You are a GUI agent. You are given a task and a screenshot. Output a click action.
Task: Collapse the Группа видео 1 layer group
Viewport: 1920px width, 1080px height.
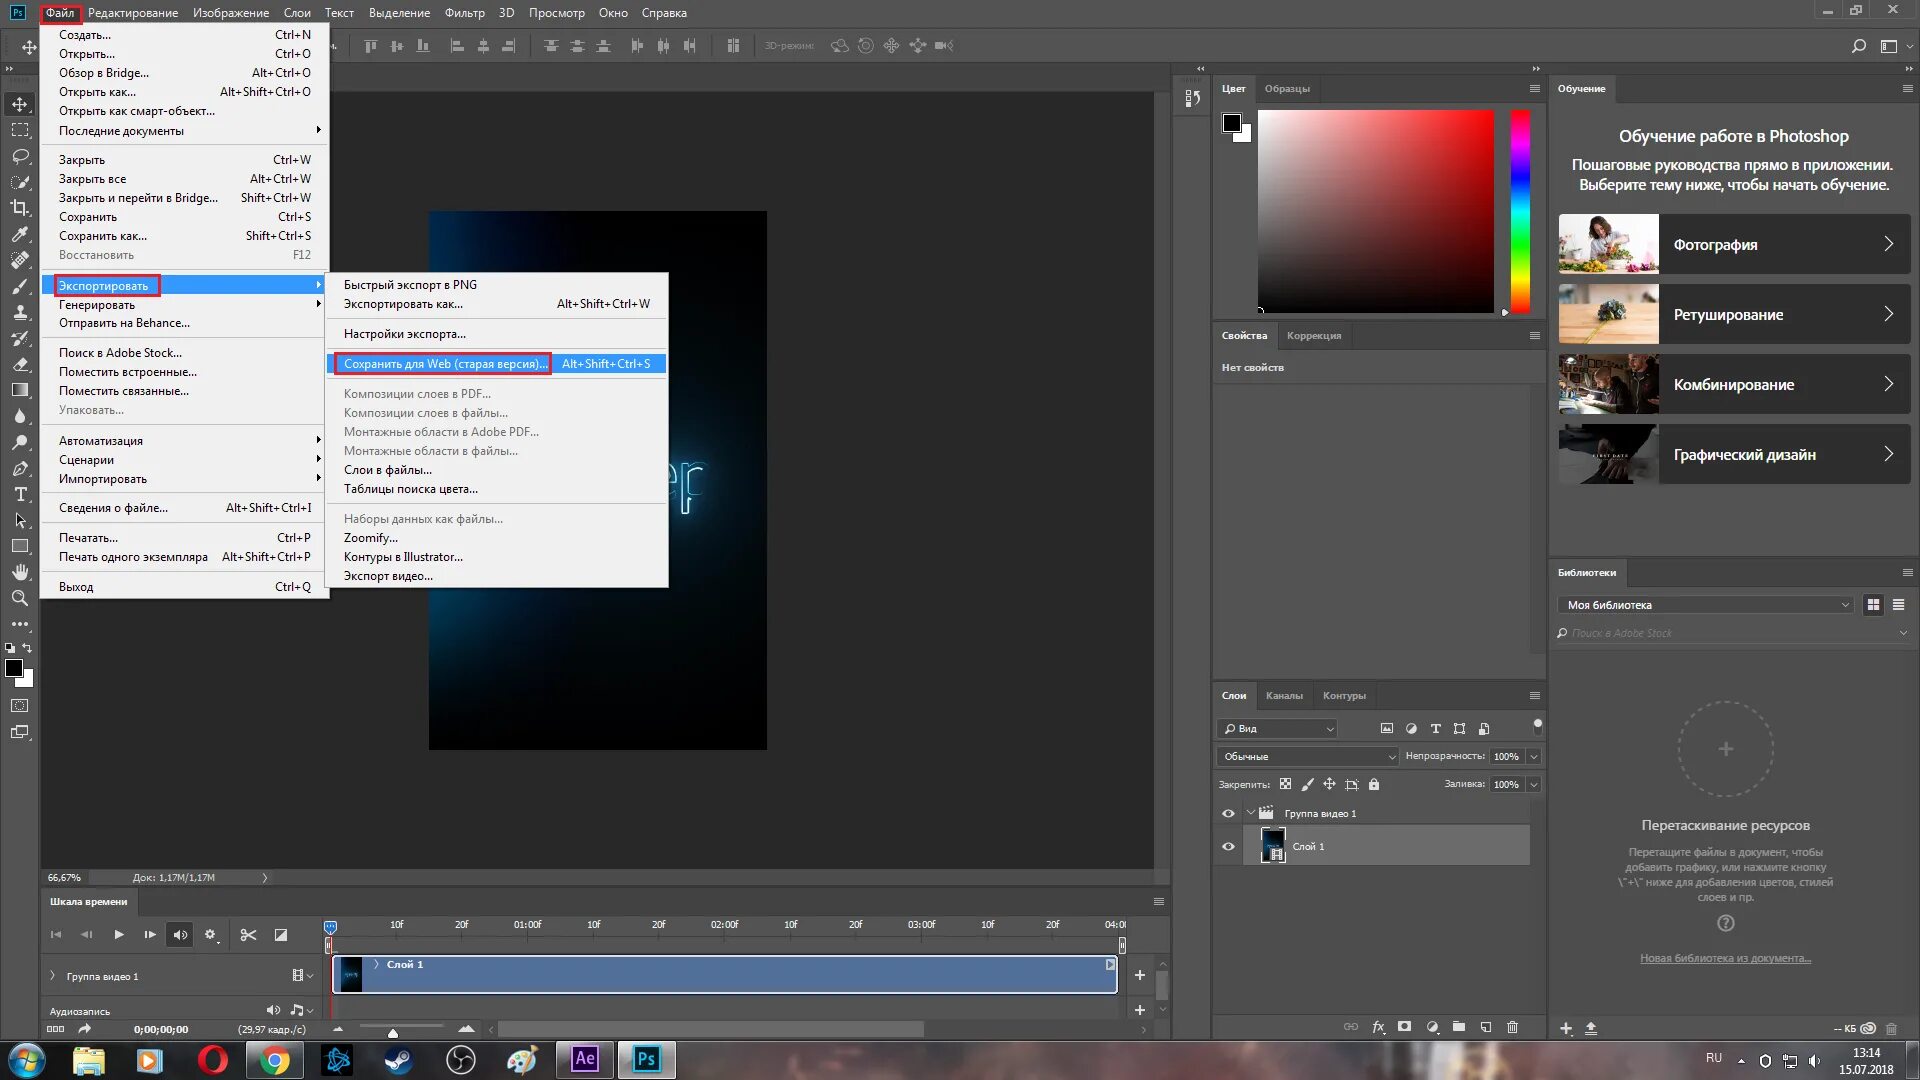coord(1250,813)
